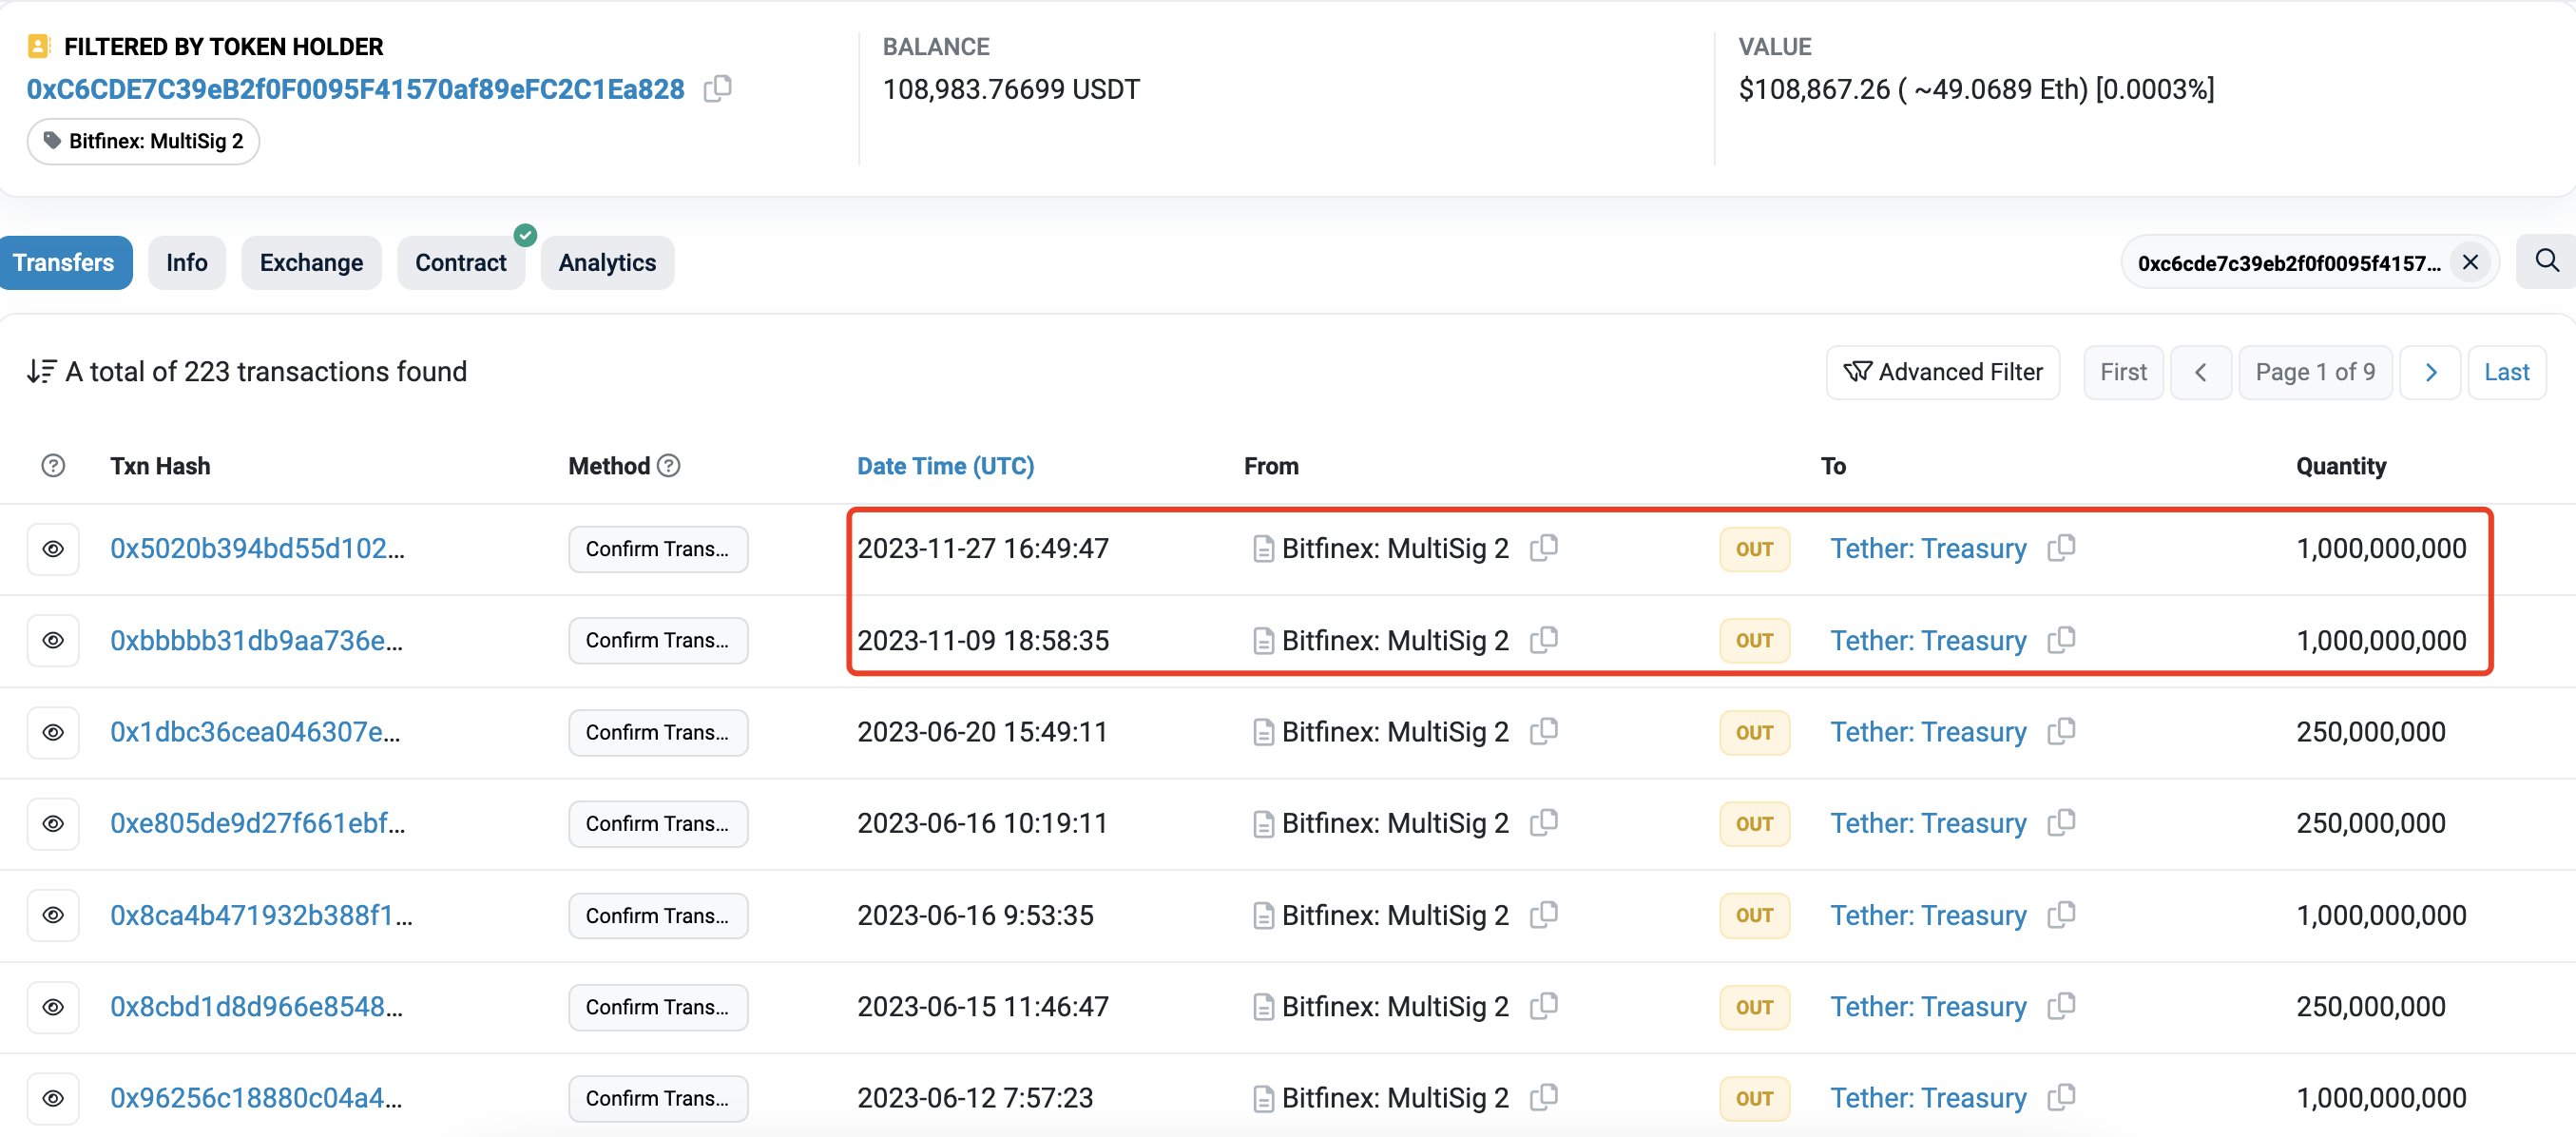Viewport: 2576px width, 1137px height.
Task: Click the help icon beside Method
Action: pyautogui.click(x=669, y=466)
